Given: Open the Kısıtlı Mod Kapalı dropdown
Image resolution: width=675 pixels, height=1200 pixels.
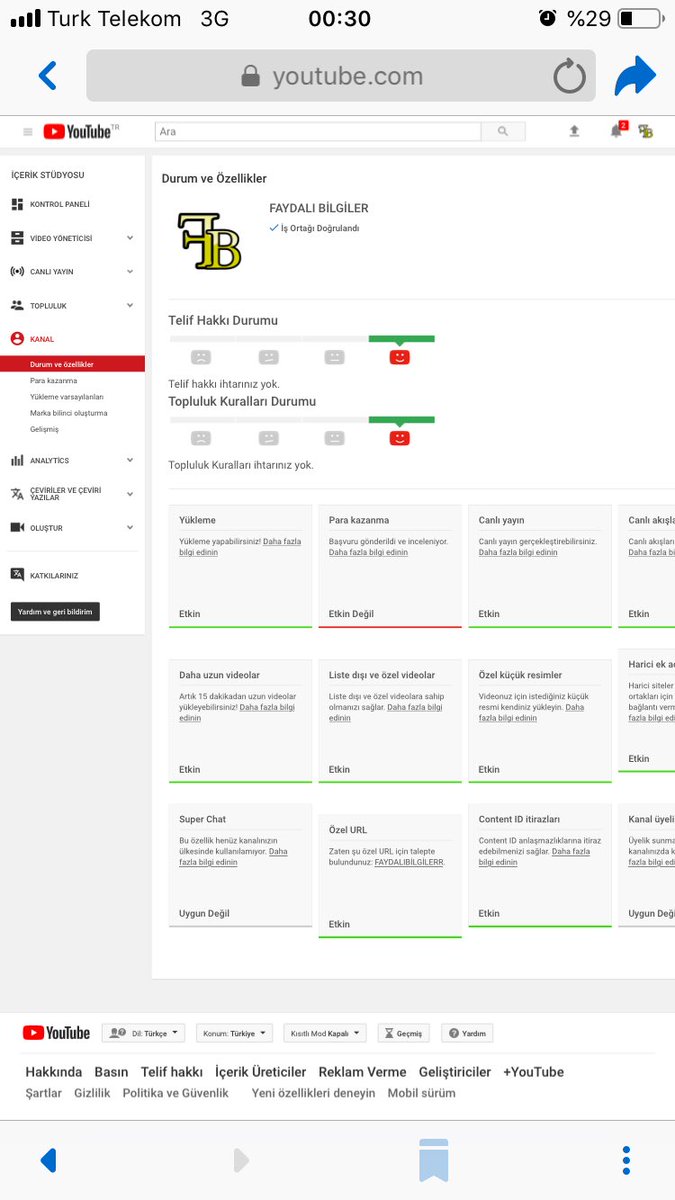Looking at the screenshot, I should point(325,1033).
